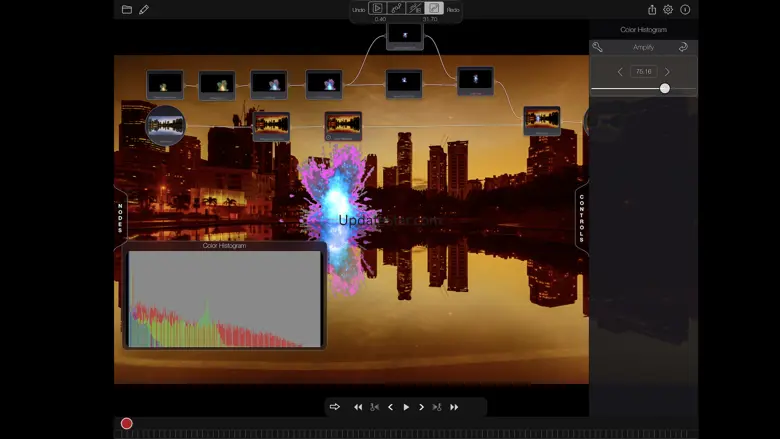Click the Color Histogram panel title
Viewport: 780px width, 439px height.
[x=224, y=246]
